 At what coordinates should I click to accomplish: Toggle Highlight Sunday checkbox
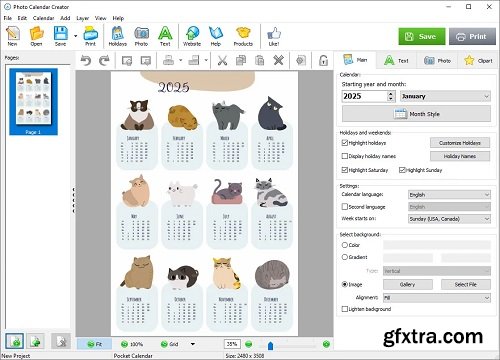tap(402, 170)
